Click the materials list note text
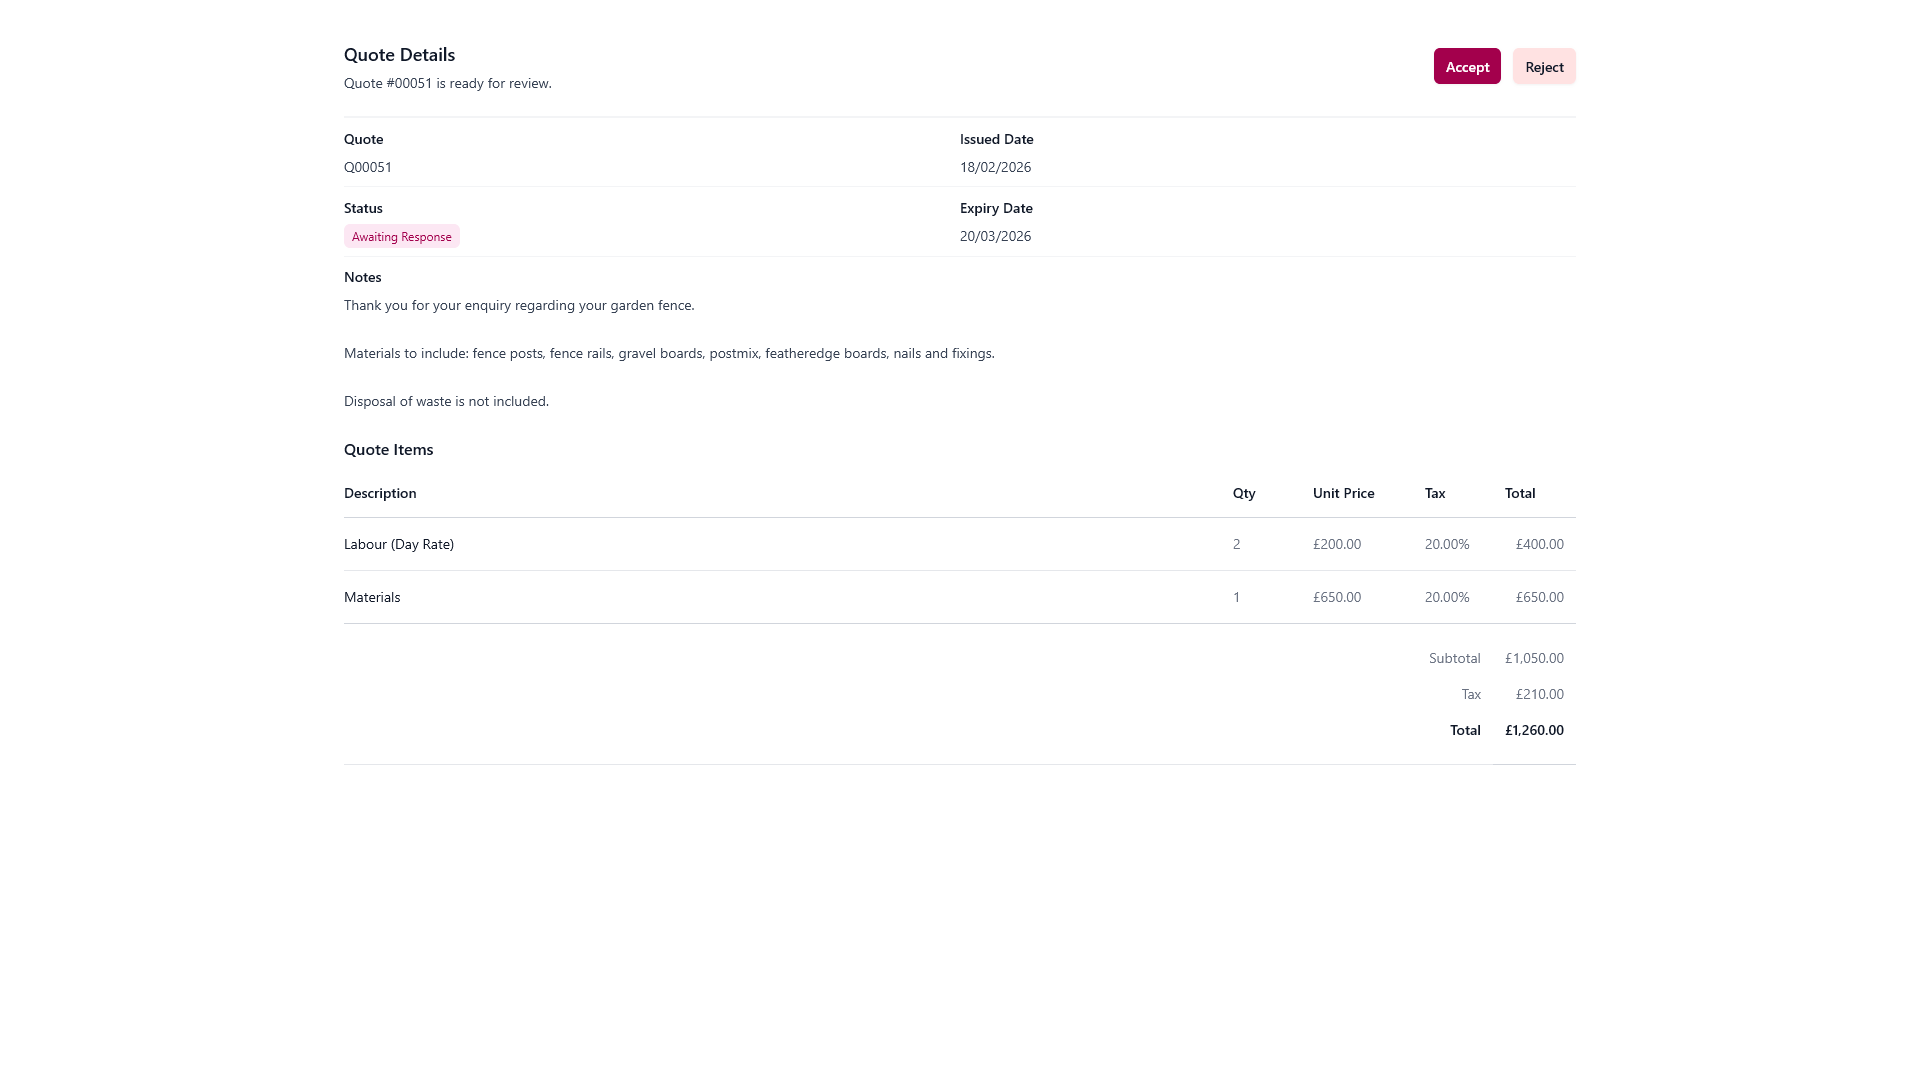 click(669, 353)
